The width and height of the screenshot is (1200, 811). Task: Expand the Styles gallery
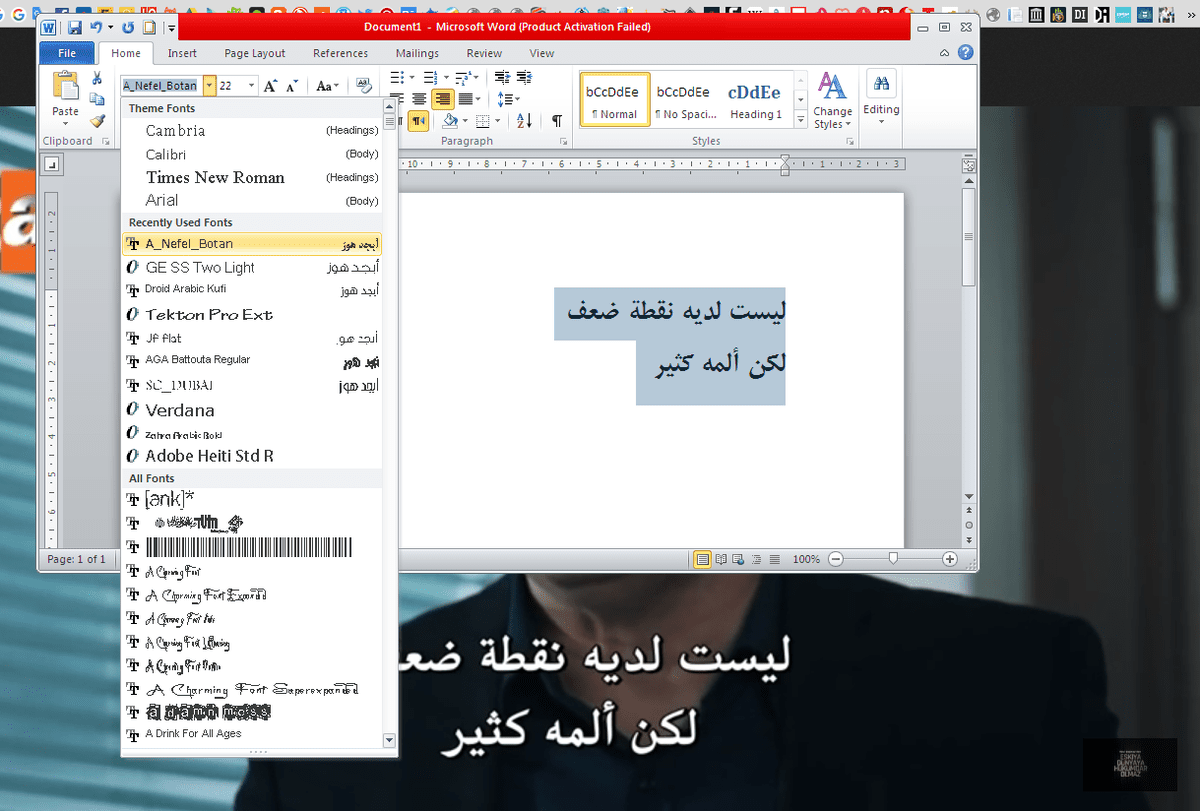(801, 120)
